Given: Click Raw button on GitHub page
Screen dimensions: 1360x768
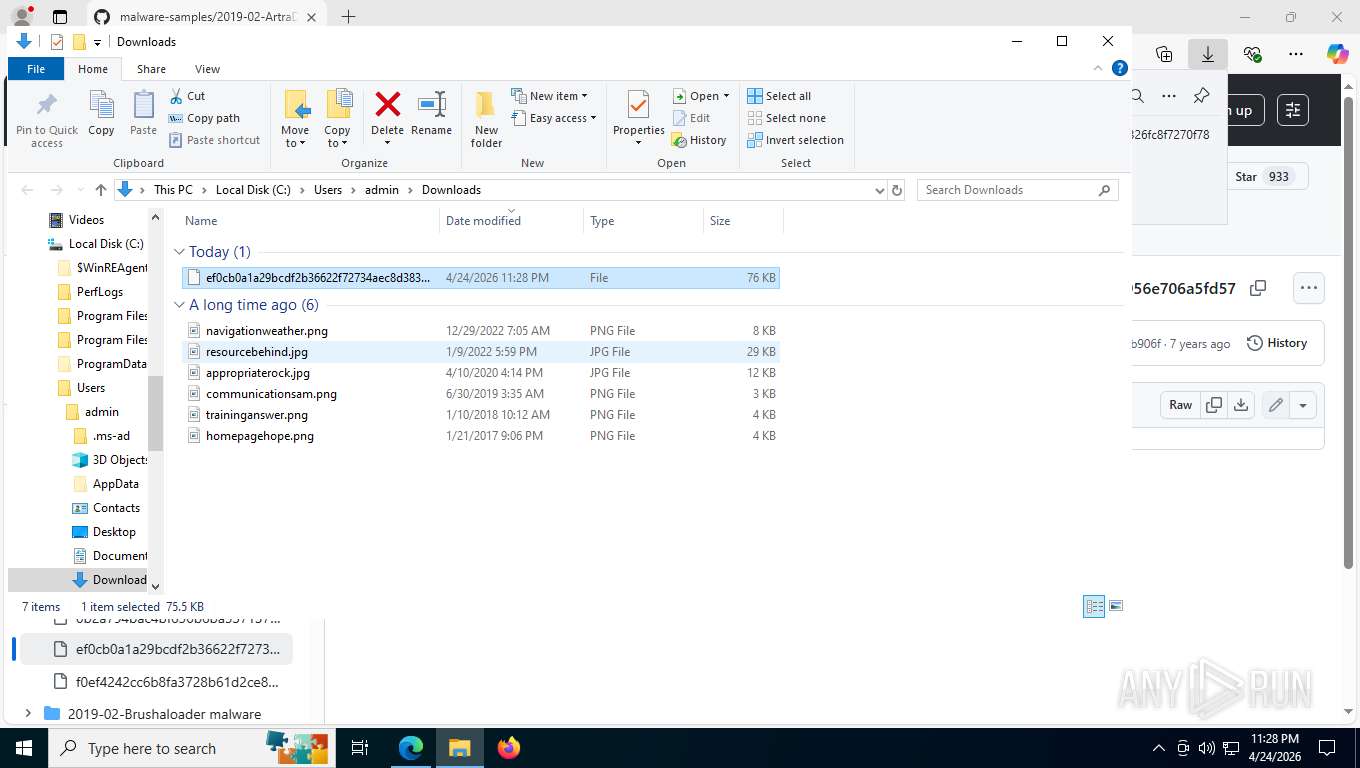Looking at the screenshot, I should pyautogui.click(x=1180, y=405).
